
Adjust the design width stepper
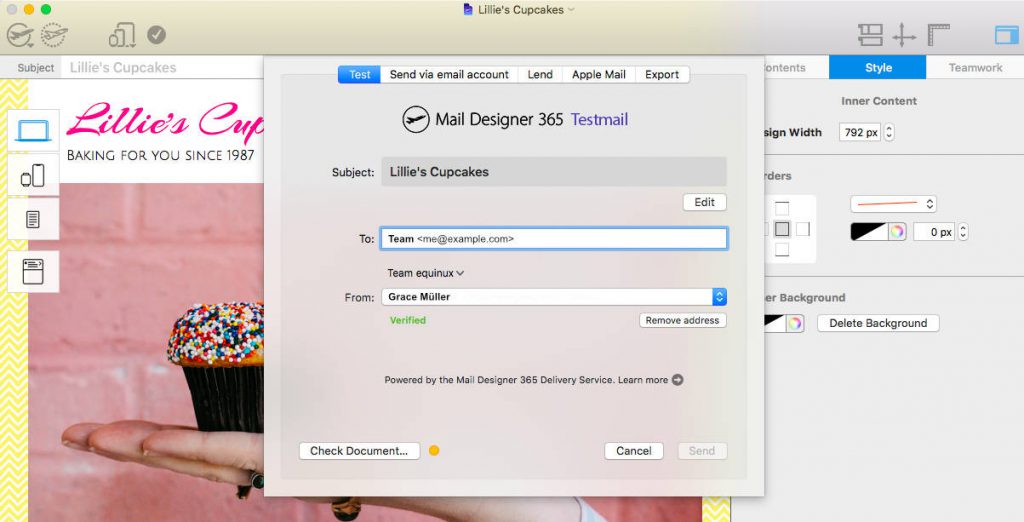point(889,133)
